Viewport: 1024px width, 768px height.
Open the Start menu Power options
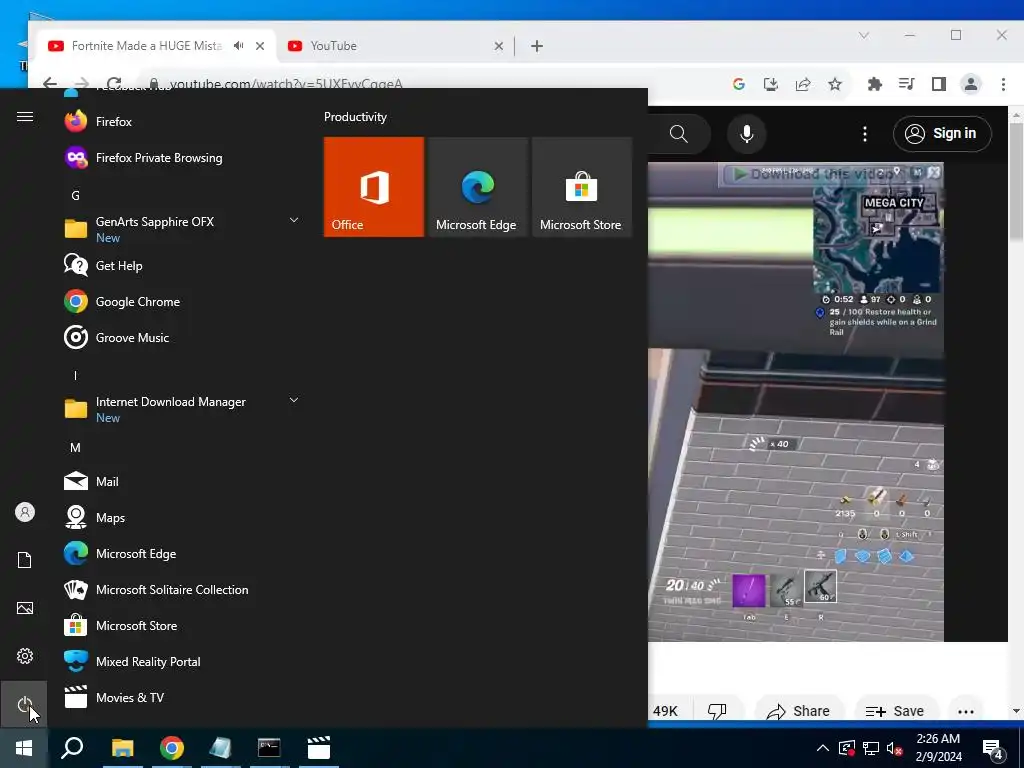24,704
